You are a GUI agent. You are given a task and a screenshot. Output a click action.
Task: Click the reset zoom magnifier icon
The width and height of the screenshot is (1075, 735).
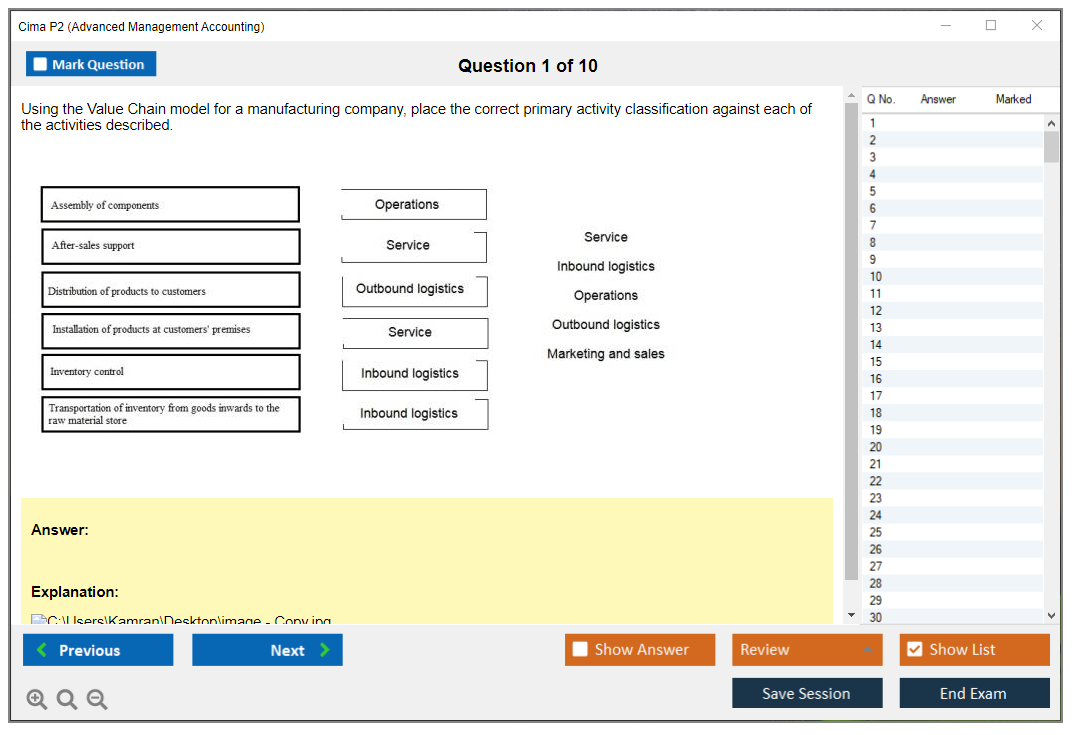pyautogui.click(x=67, y=700)
